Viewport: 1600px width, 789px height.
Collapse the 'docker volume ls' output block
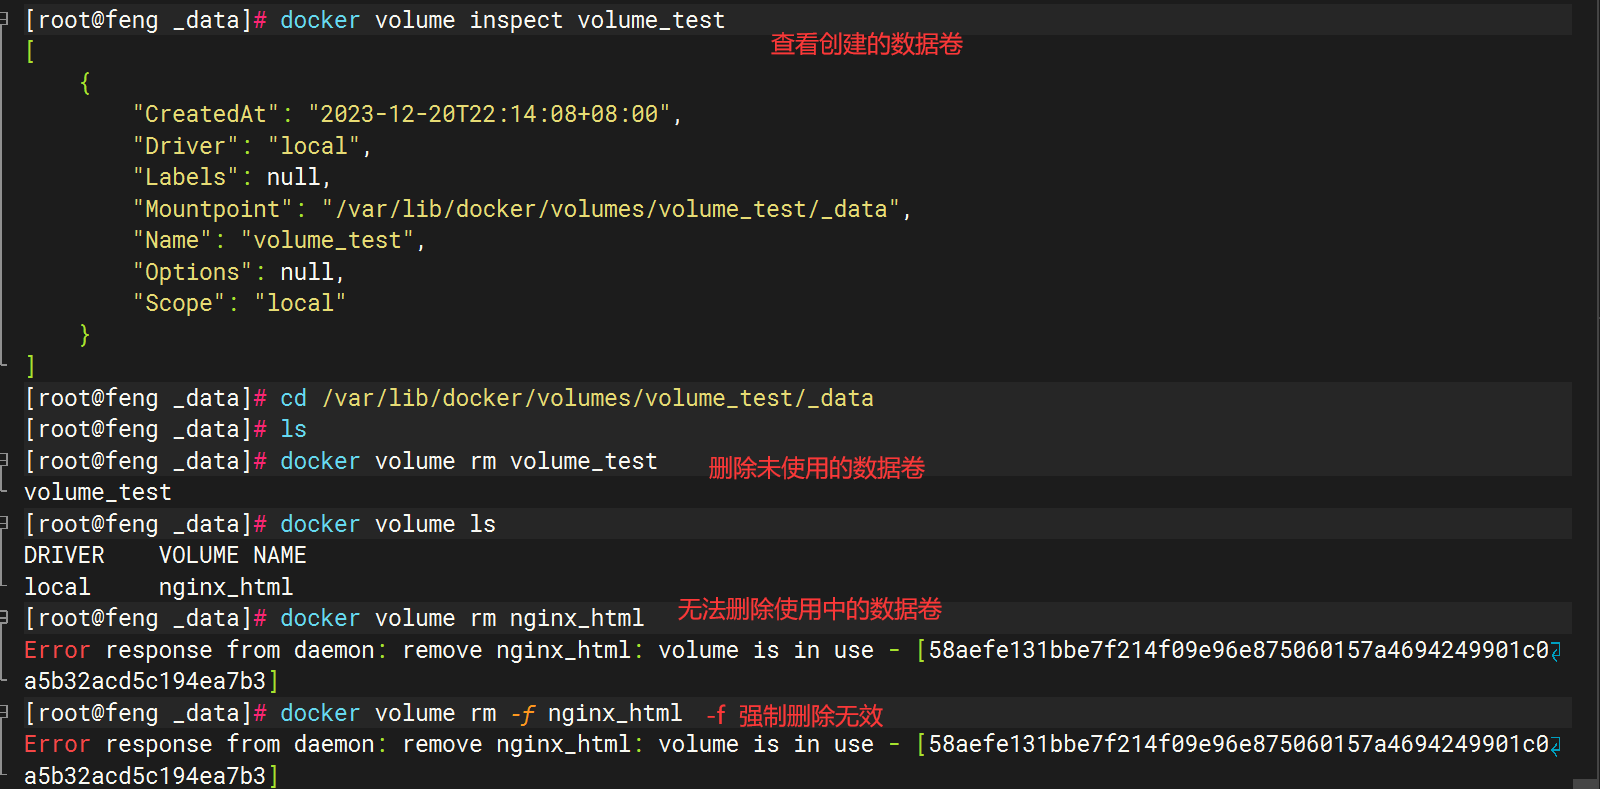4,523
